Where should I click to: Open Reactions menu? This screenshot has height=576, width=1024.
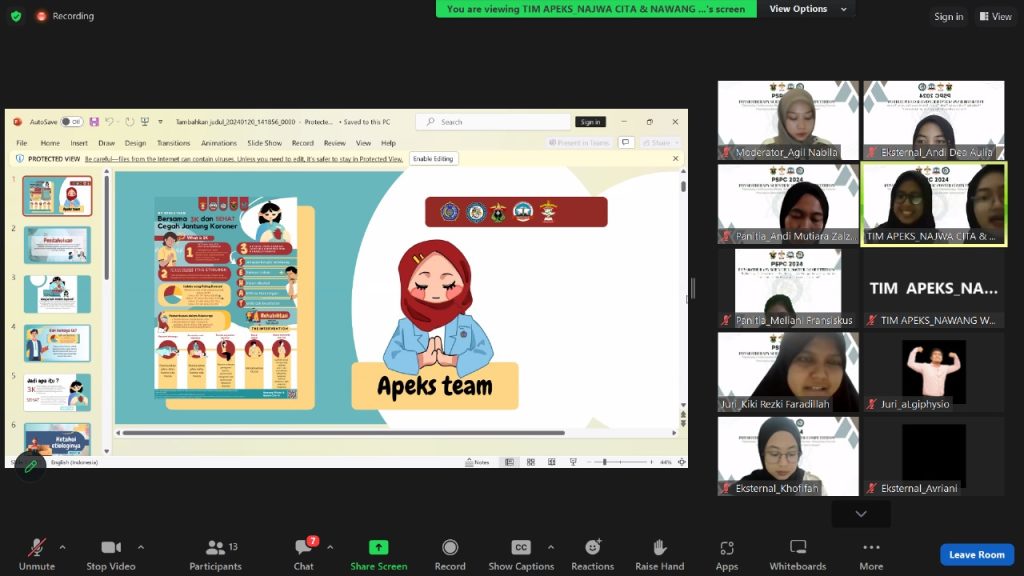[x=592, y=553]
